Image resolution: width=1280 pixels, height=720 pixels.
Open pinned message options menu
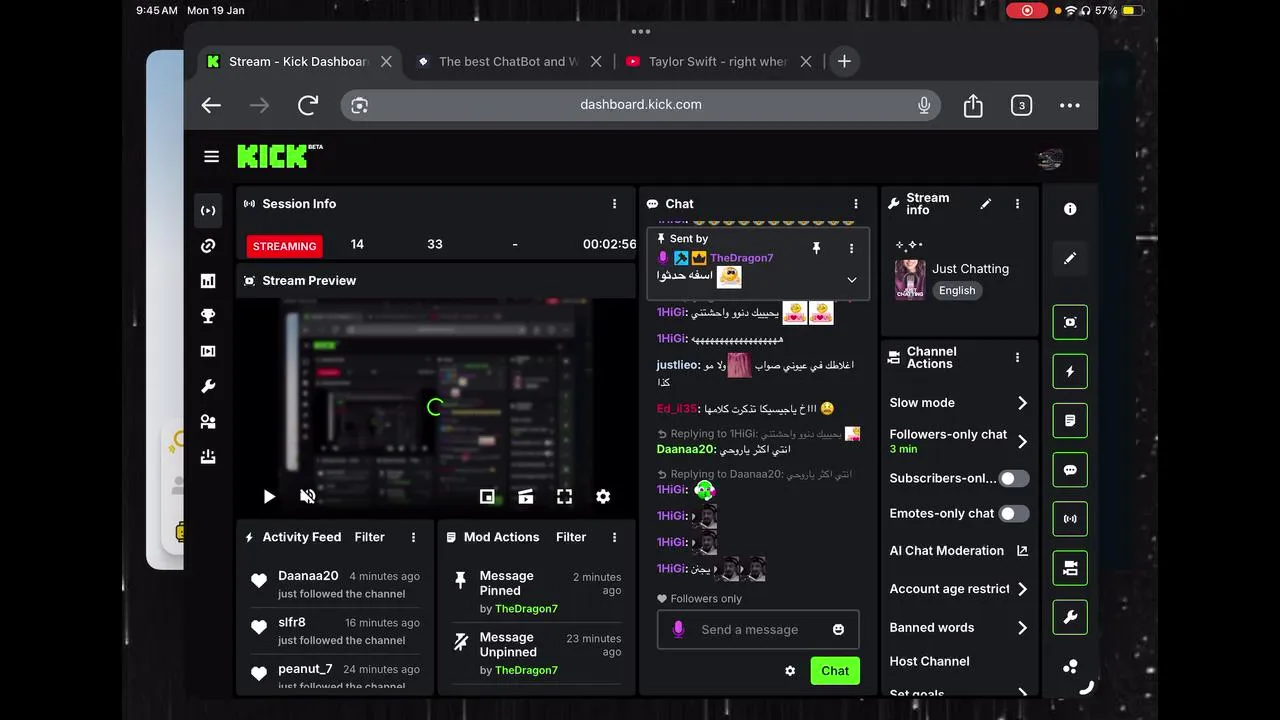851,248
